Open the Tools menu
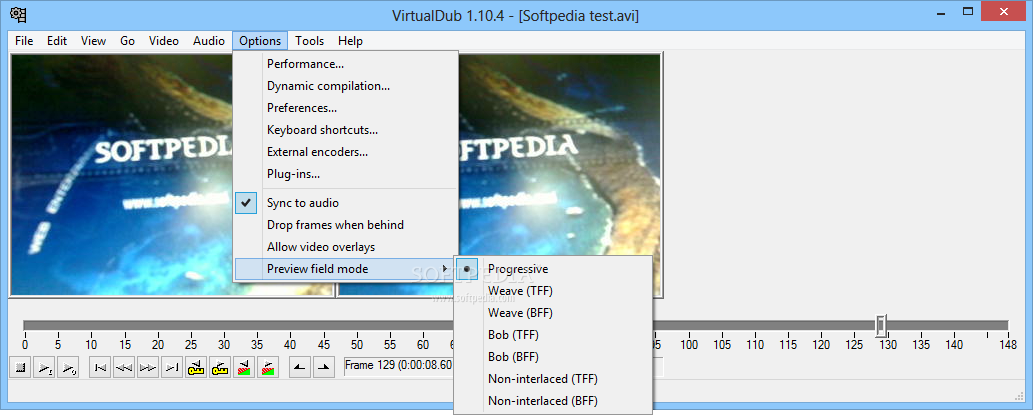 pyautogui.click(x=310, y=41)
